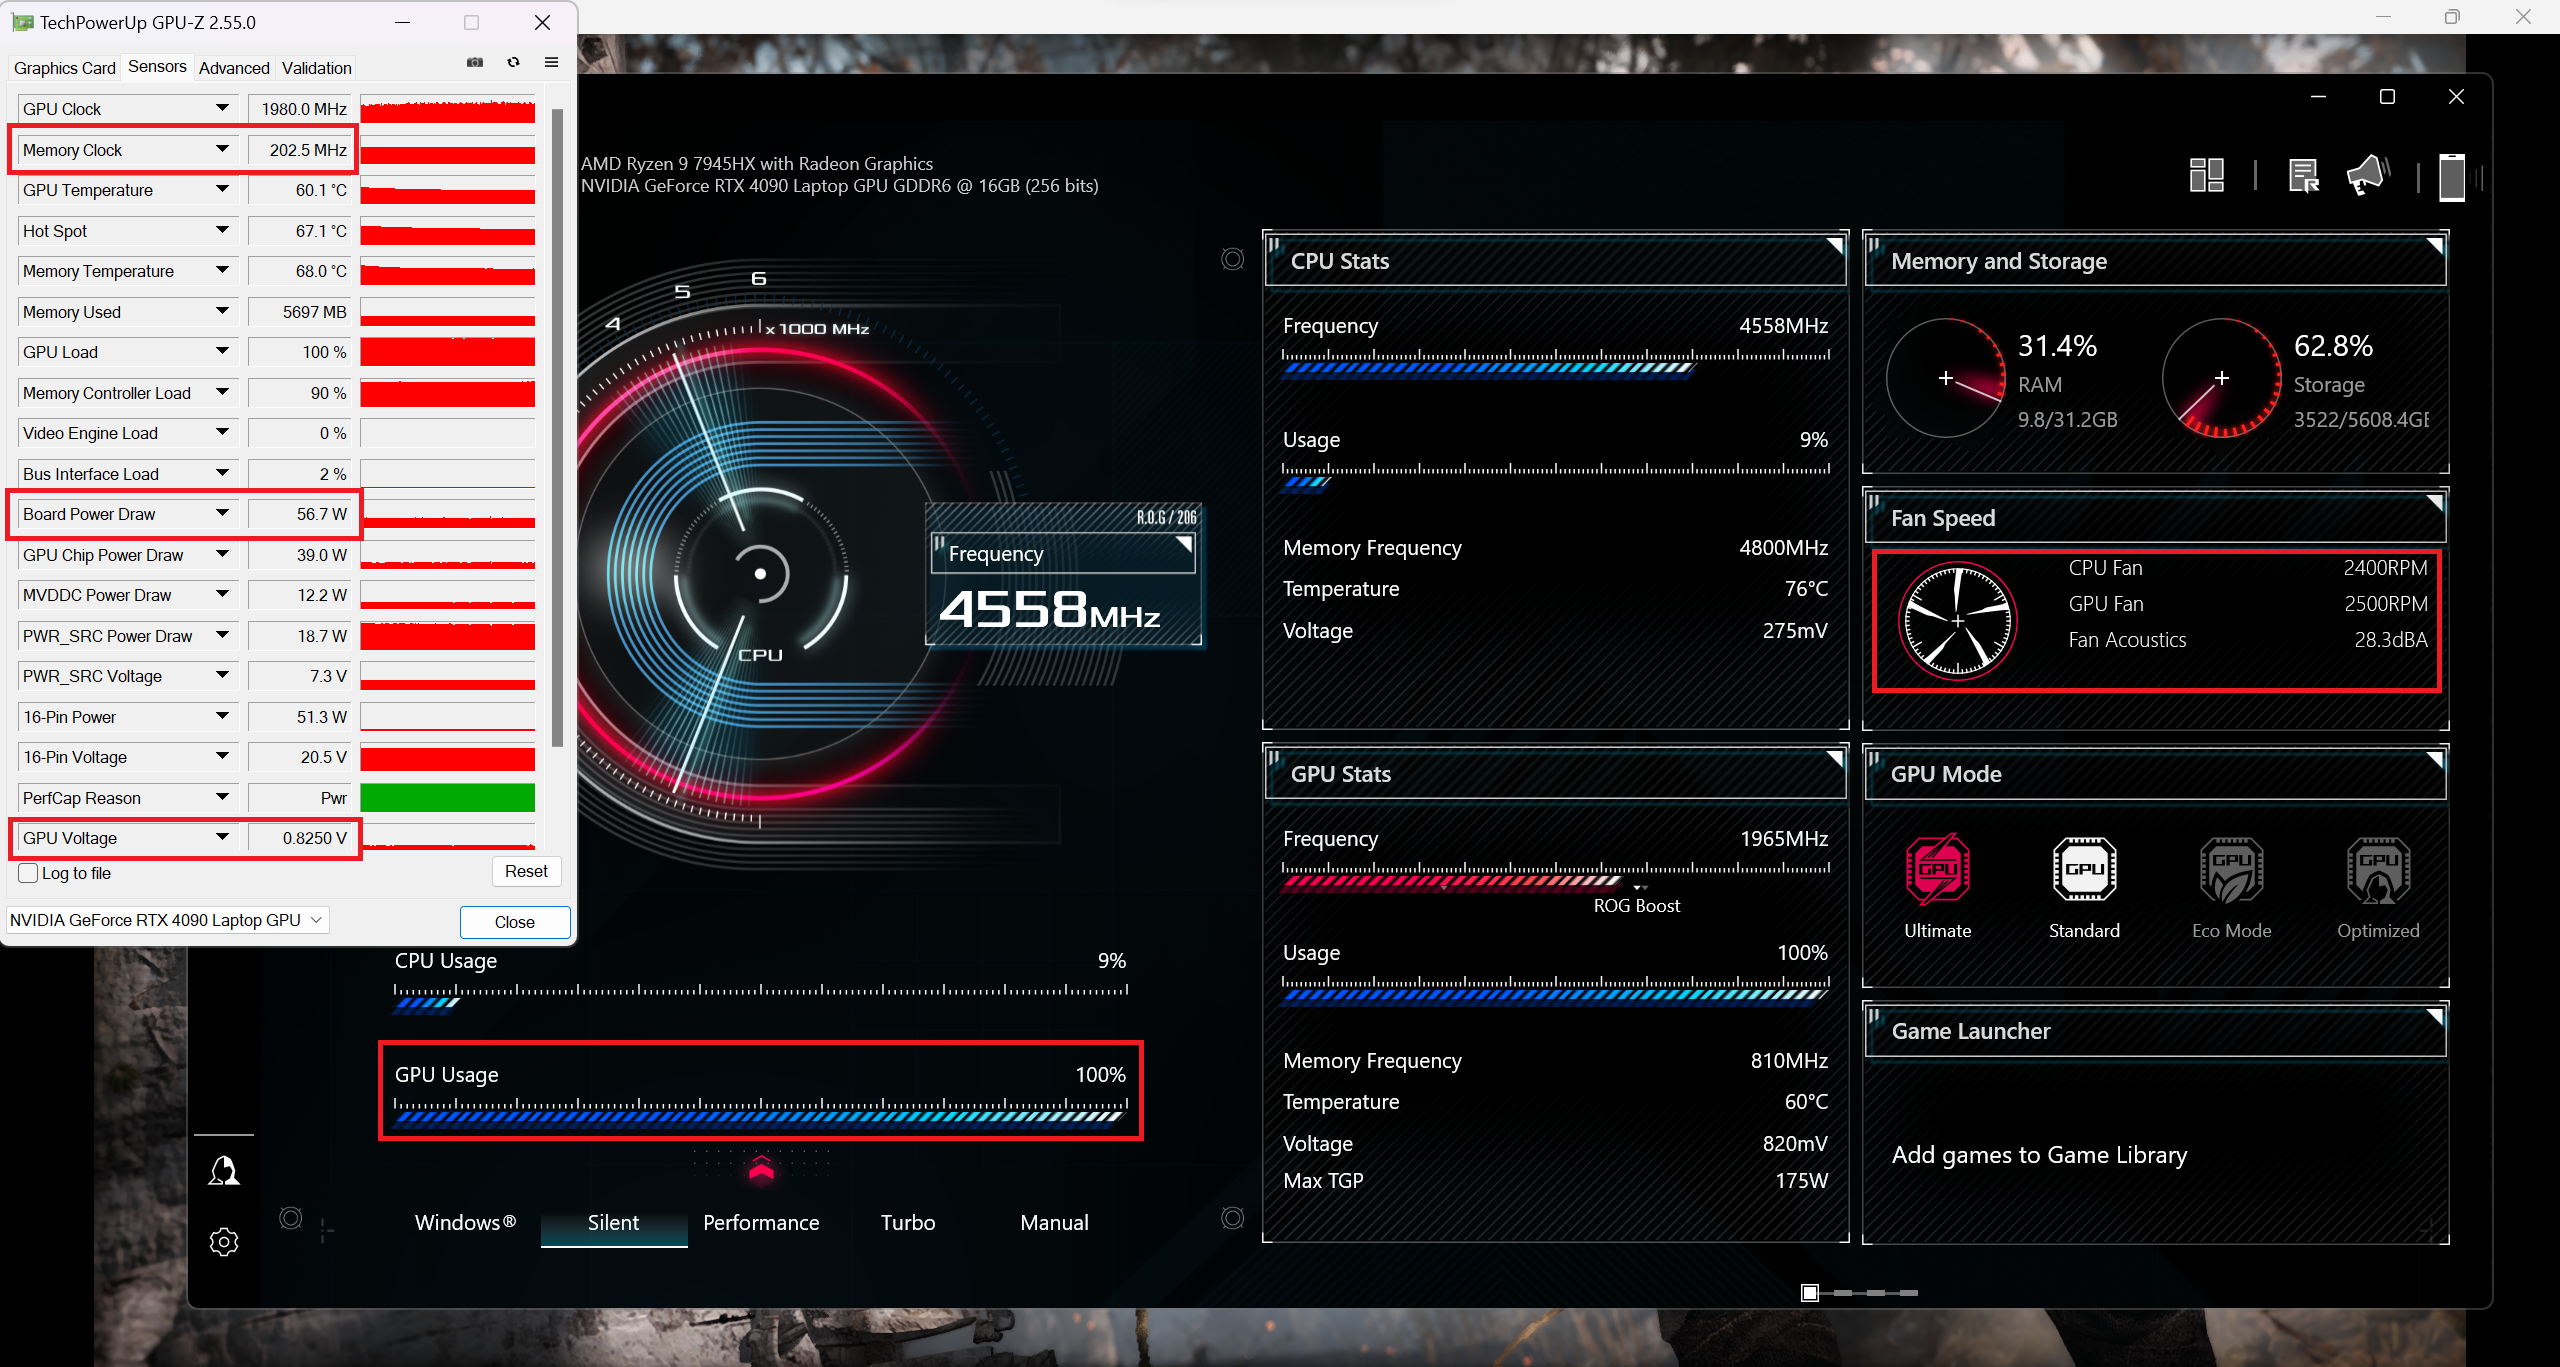Click the GPU-Z window title bar text
The image size is (2560, 1367).
pyautogui.click(x=147, y=22)
